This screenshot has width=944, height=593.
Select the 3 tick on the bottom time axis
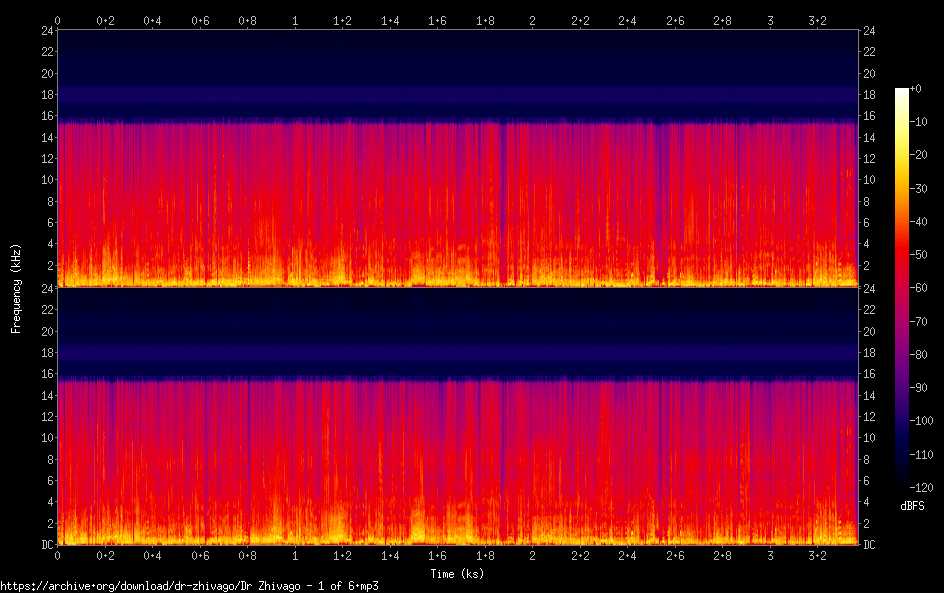tap(770, 555)
